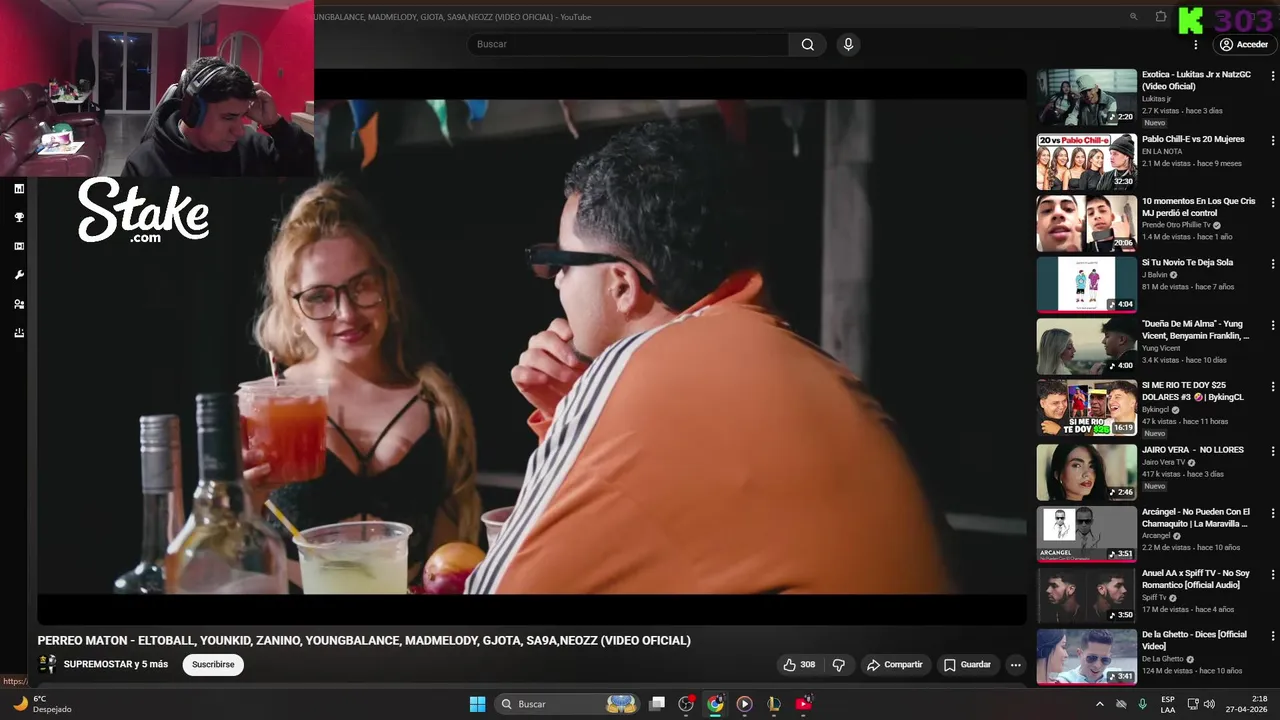
Task: Open options menu for Arcángel video
Action: [x=1273, y=514]
